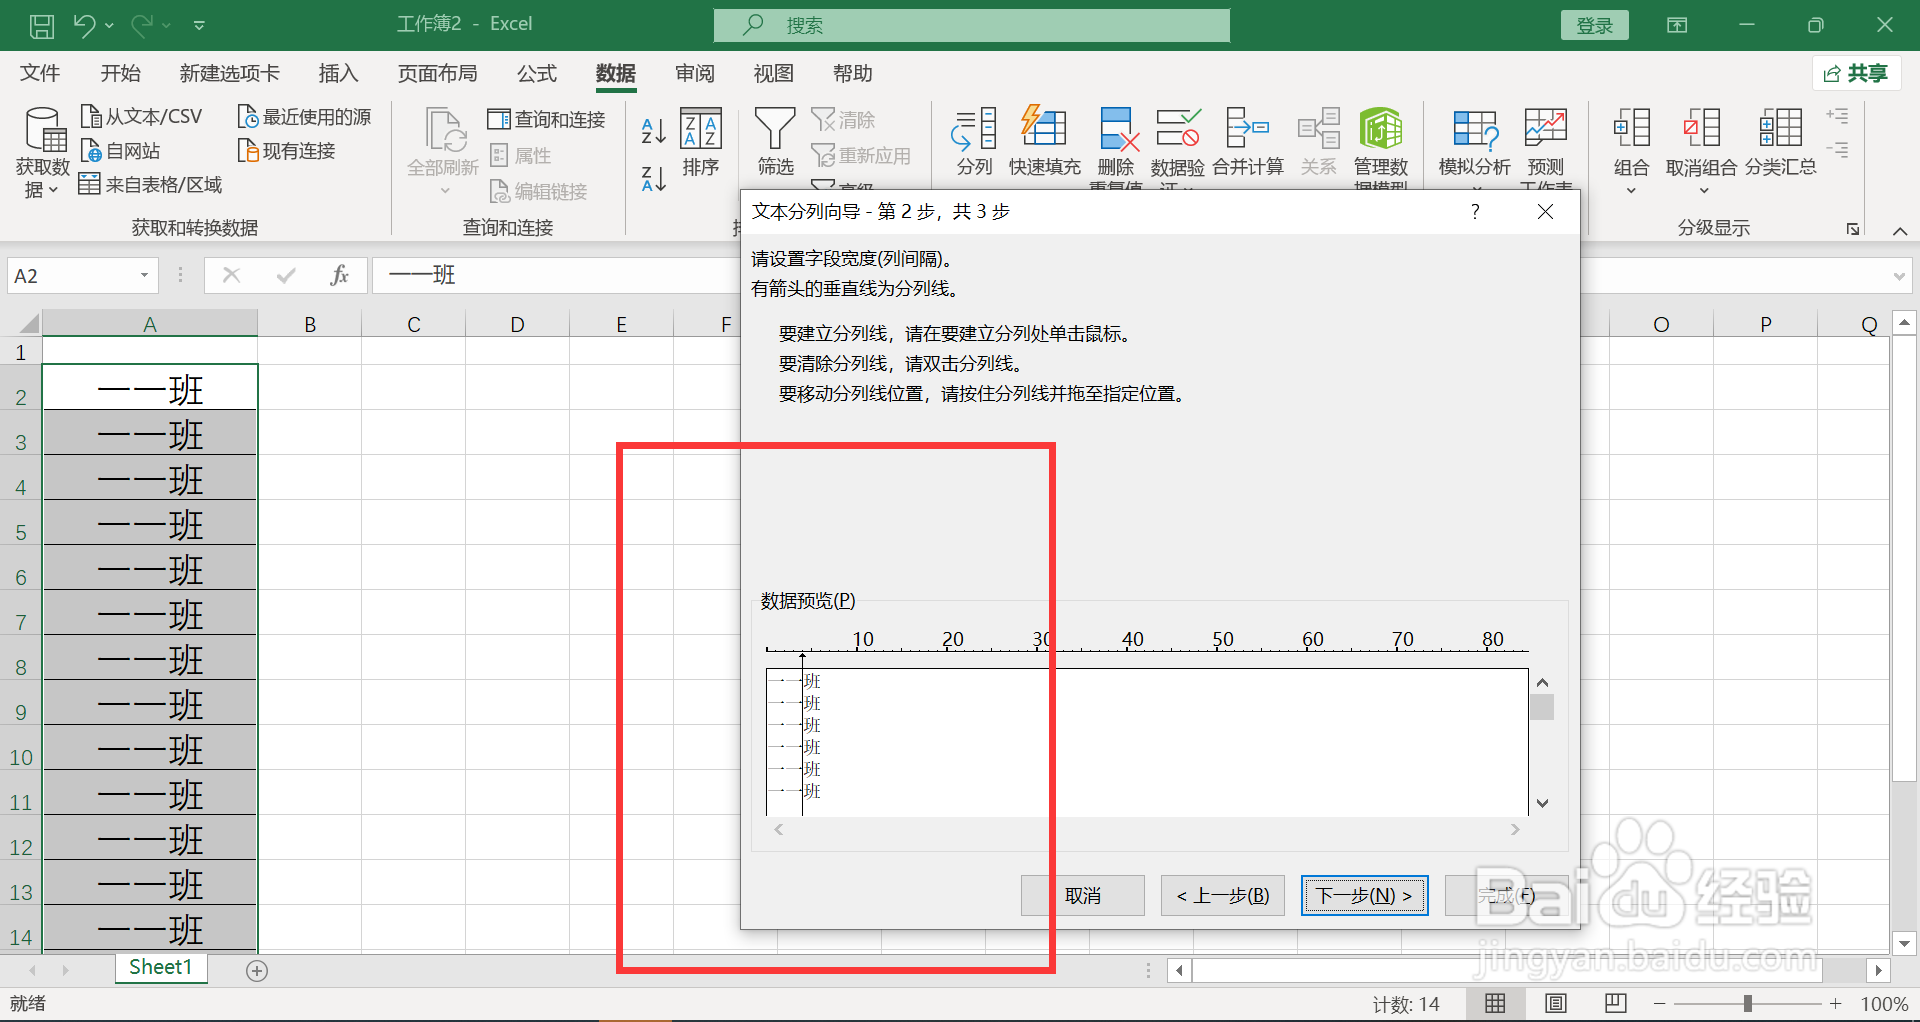
Task: Click Next (下一步) in the wizard
Action: click(x=1364, y=895)
